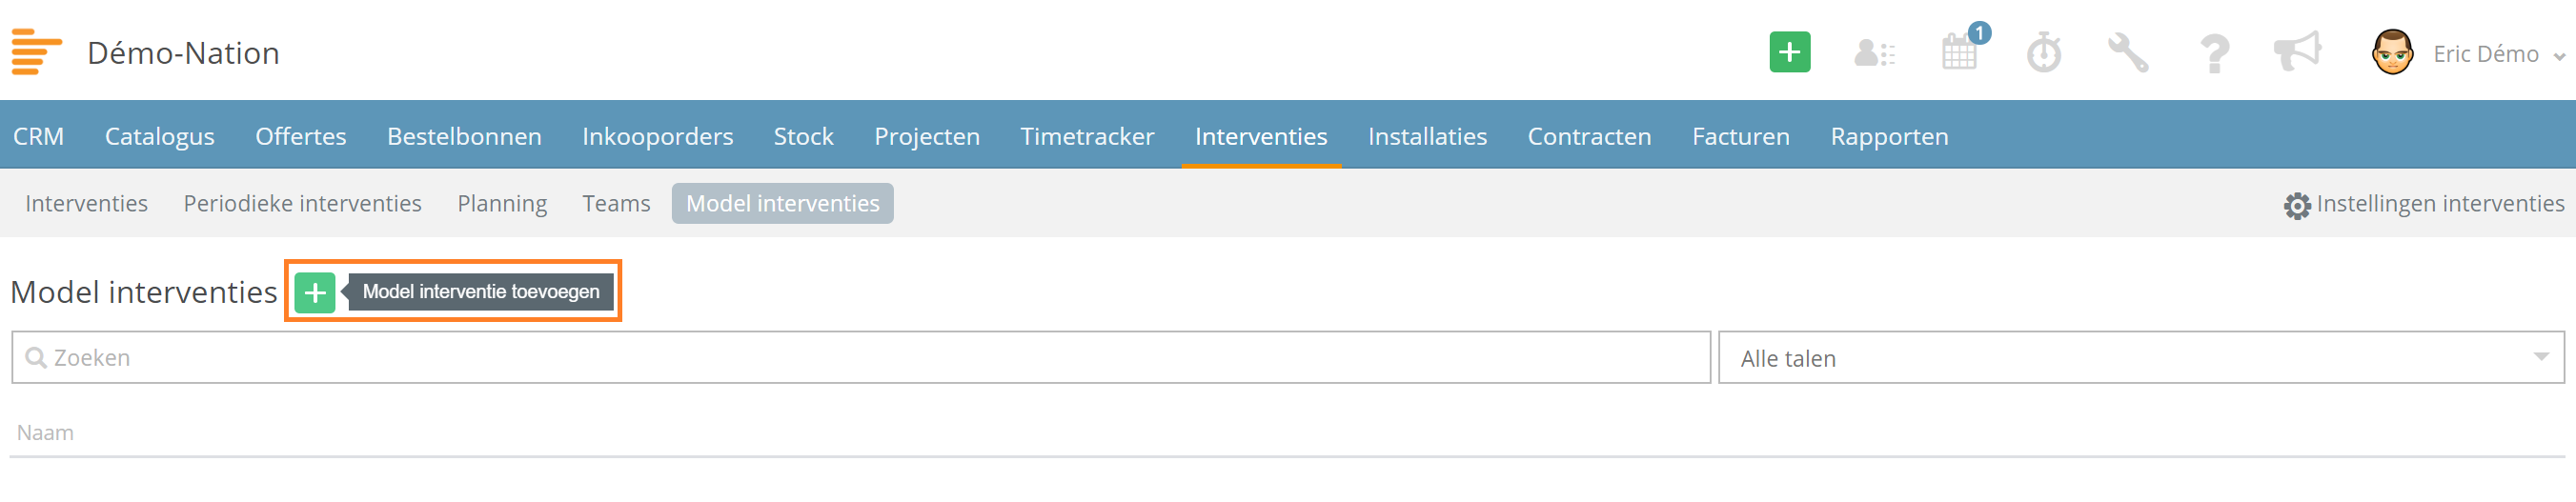Open the megaphone announcements icon

[x=2297, y=51]
